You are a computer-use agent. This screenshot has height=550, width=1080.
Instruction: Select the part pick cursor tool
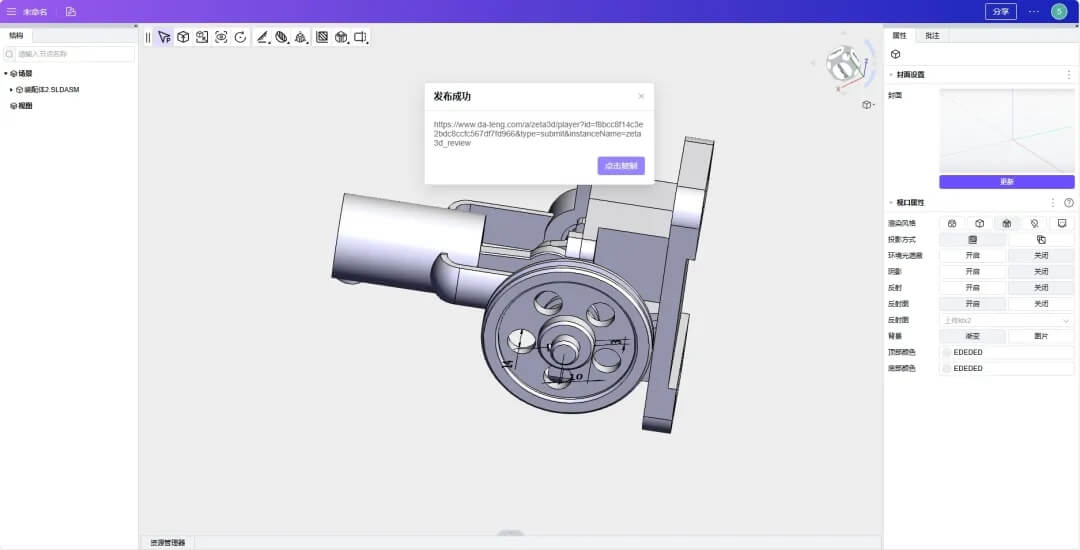point(164,37)
